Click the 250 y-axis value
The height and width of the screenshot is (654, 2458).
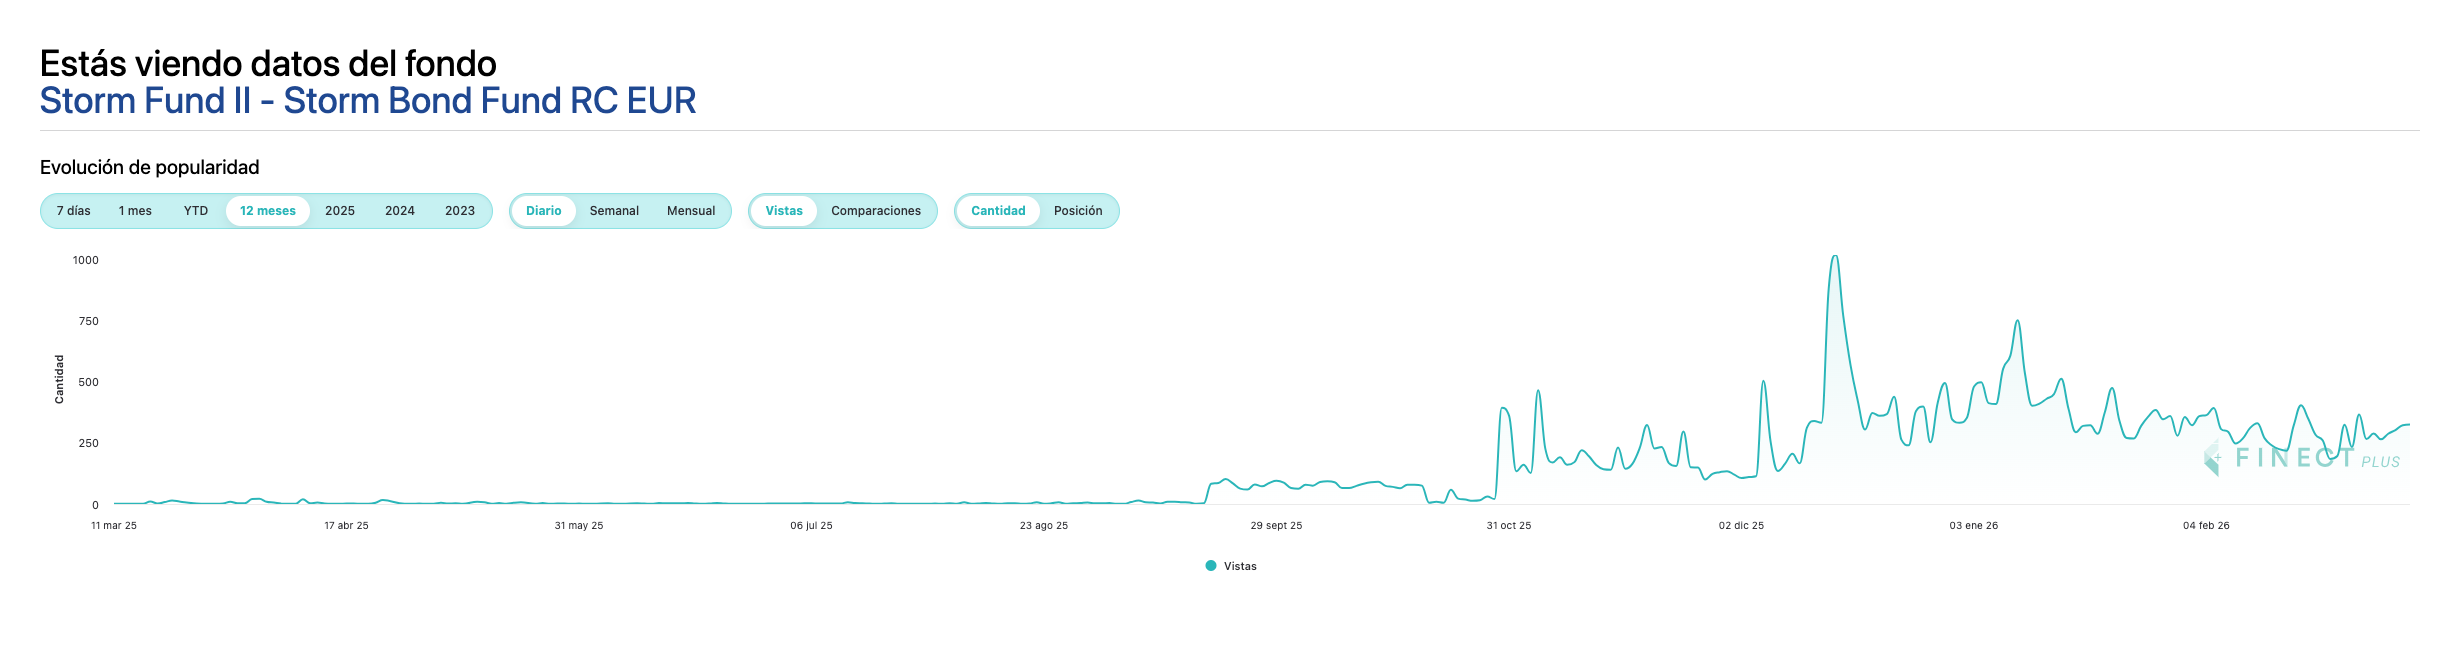[x=89, y=443]
